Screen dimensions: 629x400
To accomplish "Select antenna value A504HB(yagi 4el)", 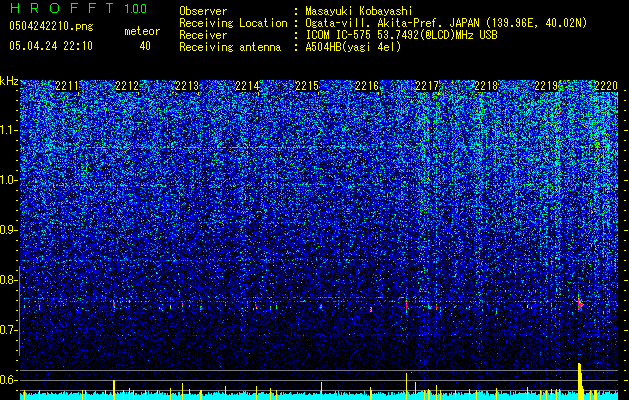I will pos(353,47).
